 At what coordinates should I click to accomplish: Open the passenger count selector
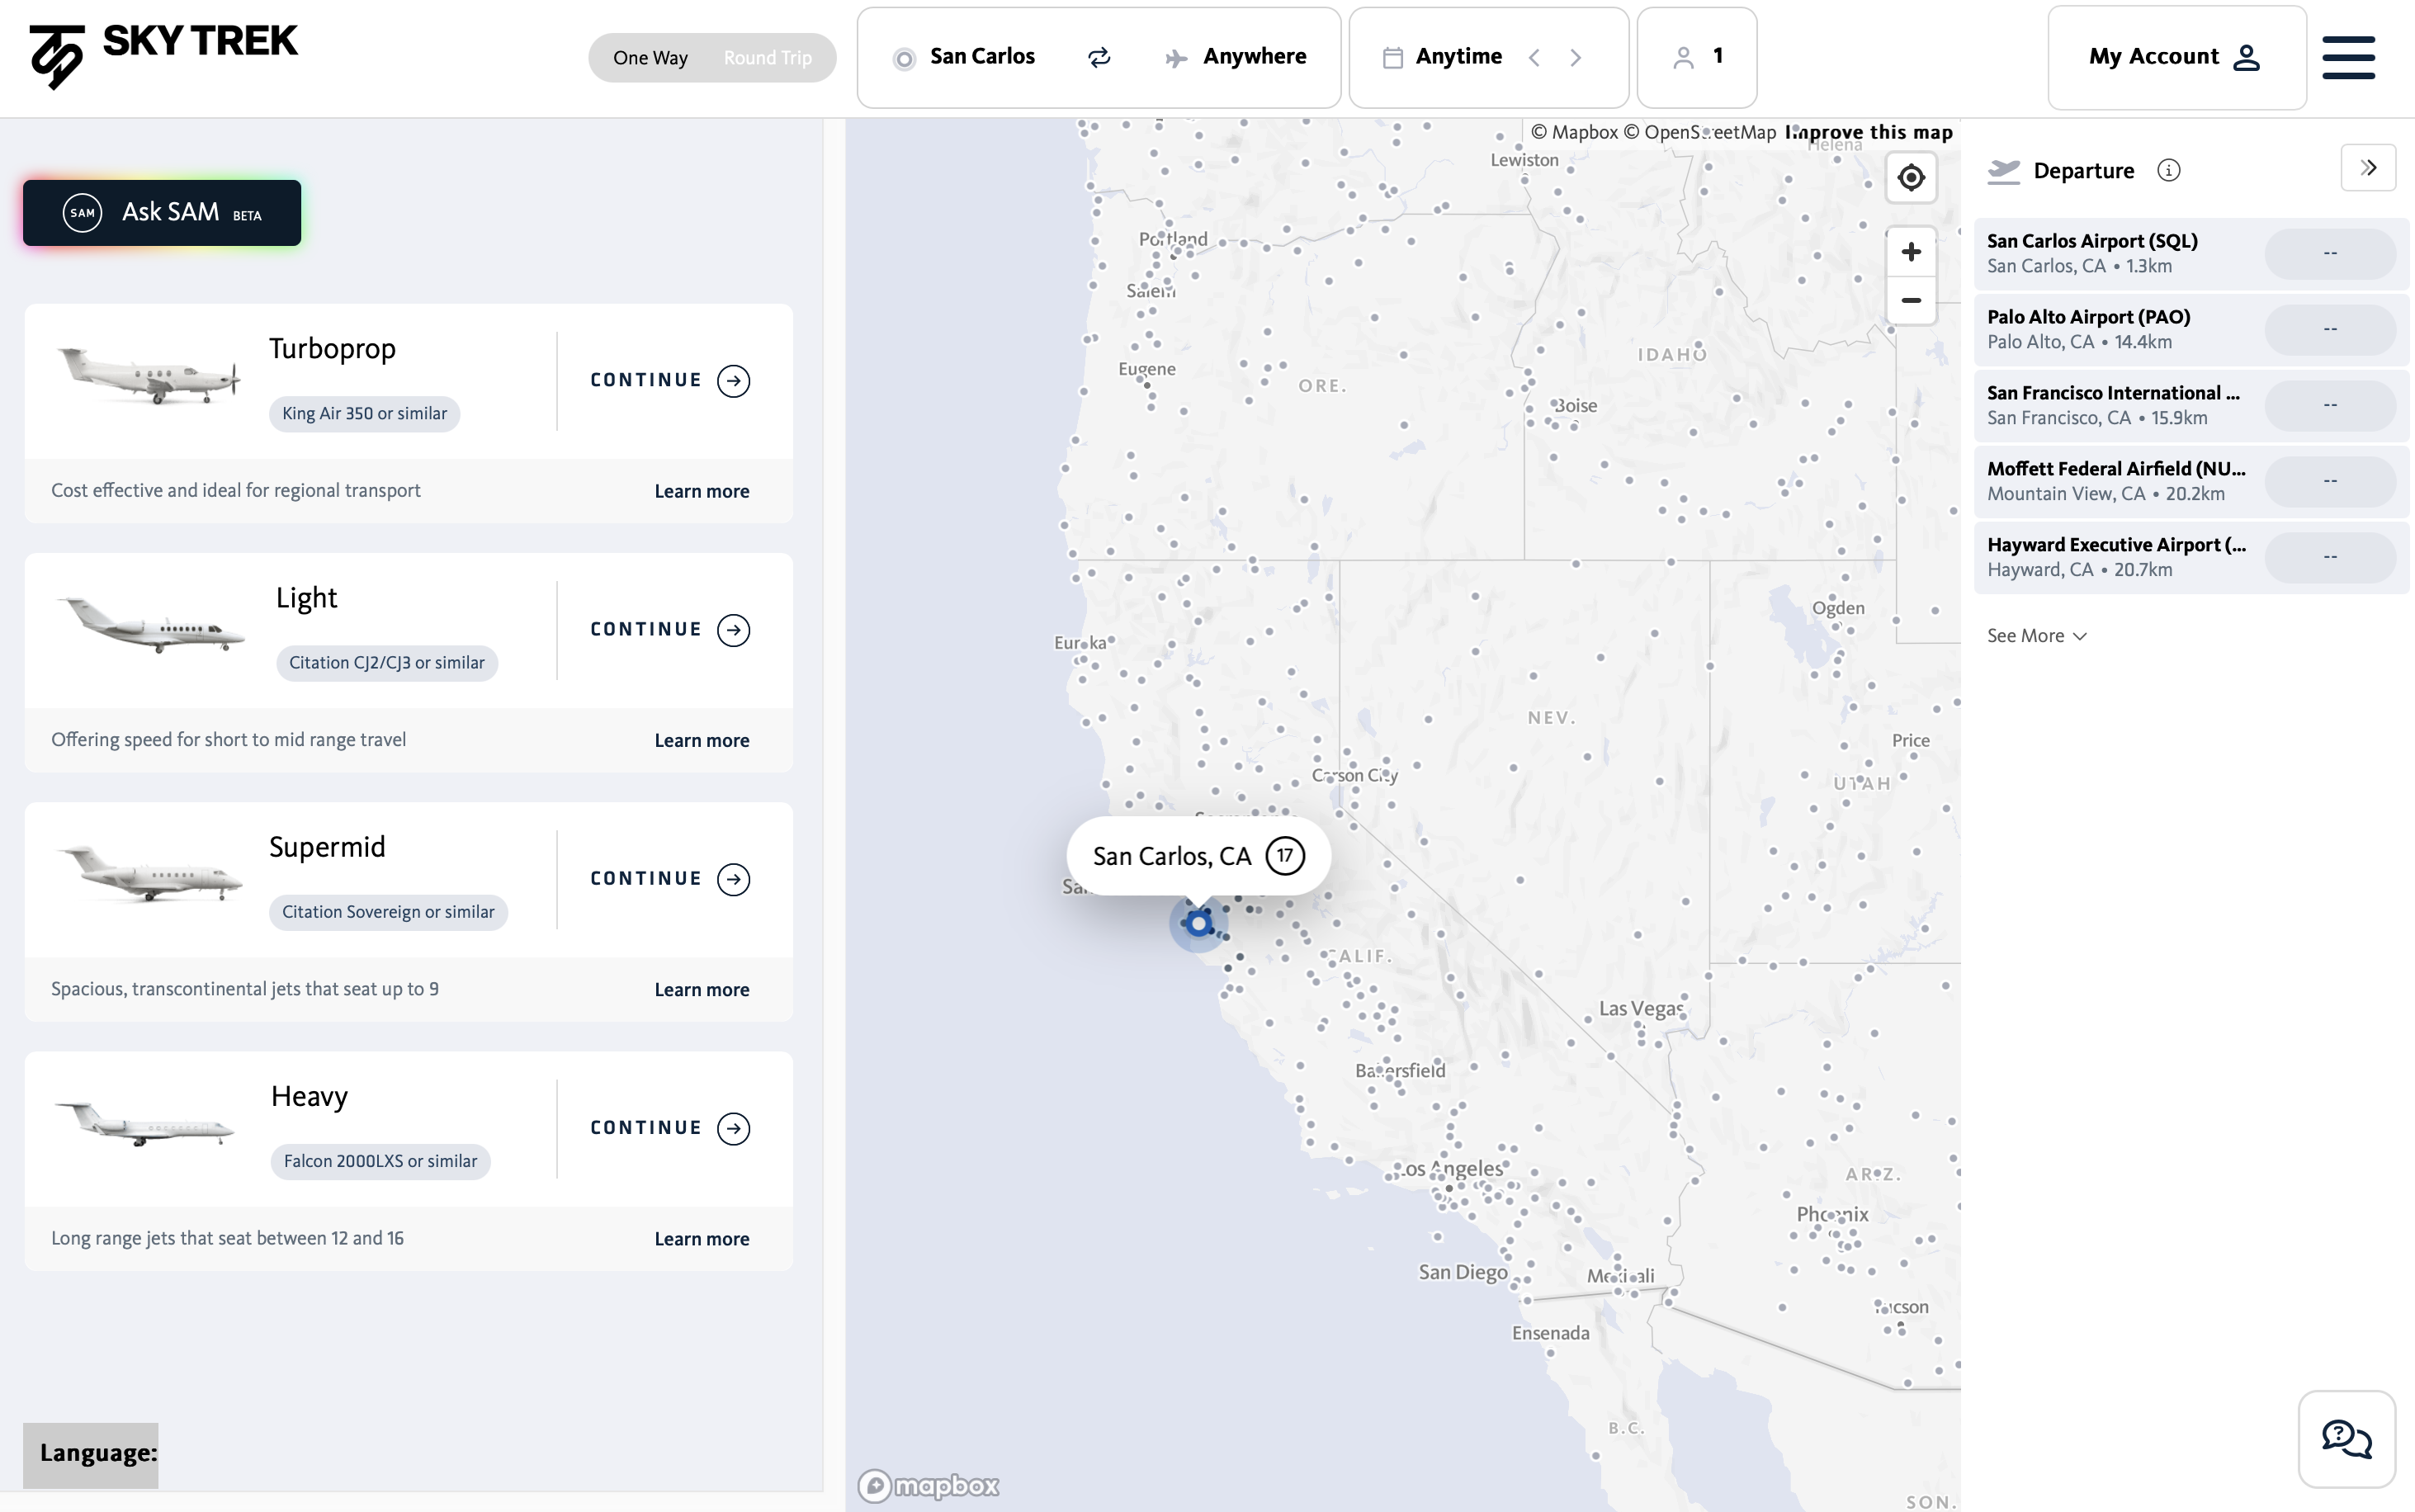[1696, 57]
